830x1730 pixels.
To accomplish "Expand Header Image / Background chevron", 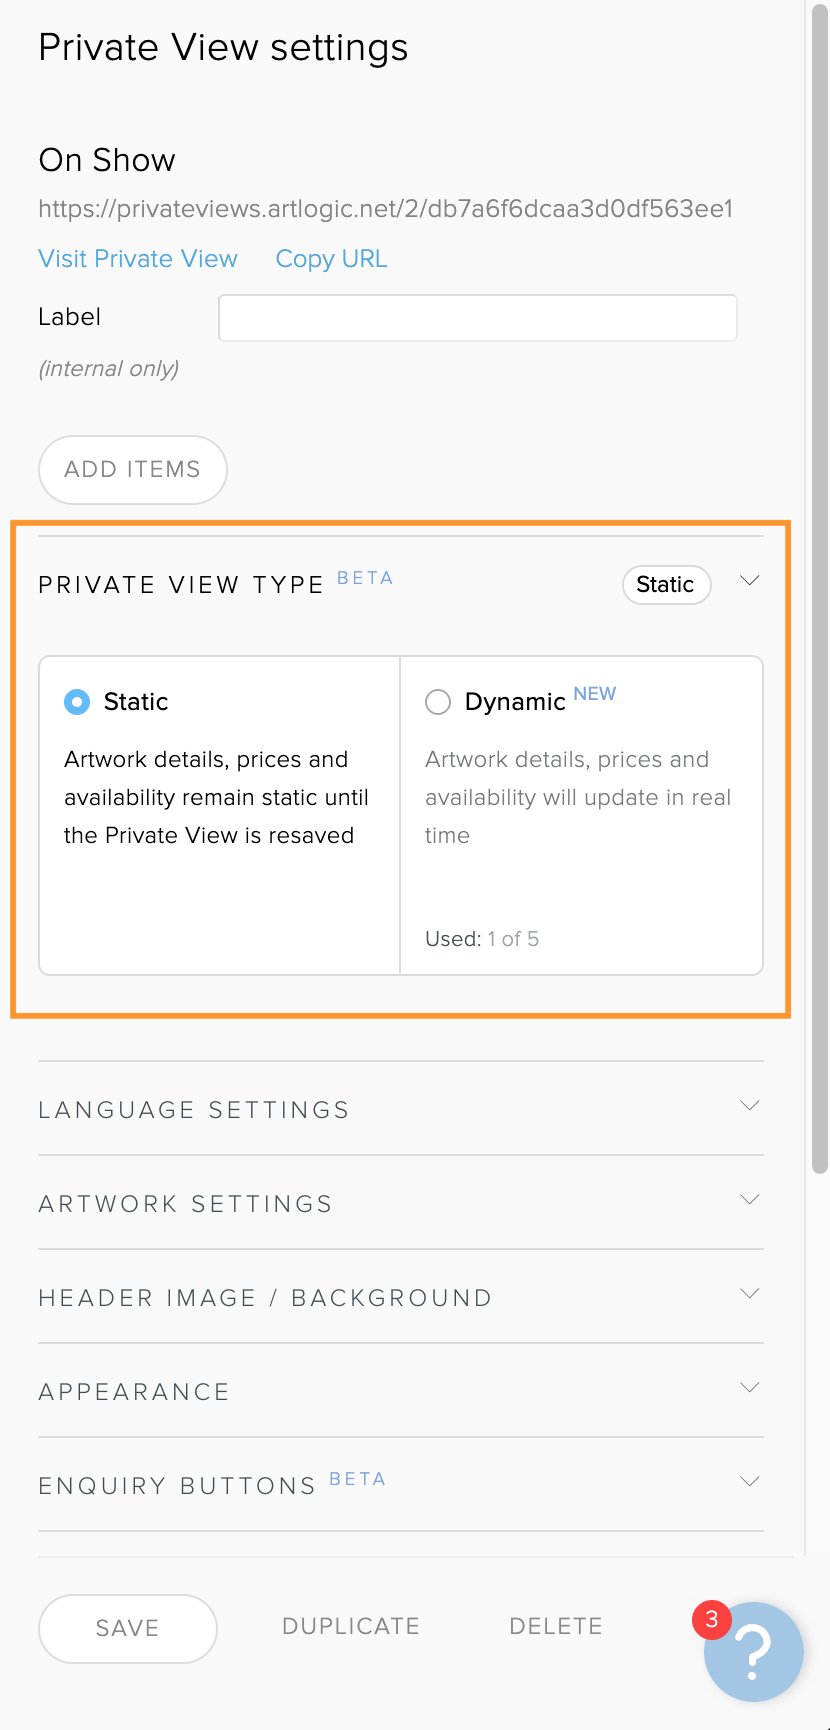I will (750, 1294).
